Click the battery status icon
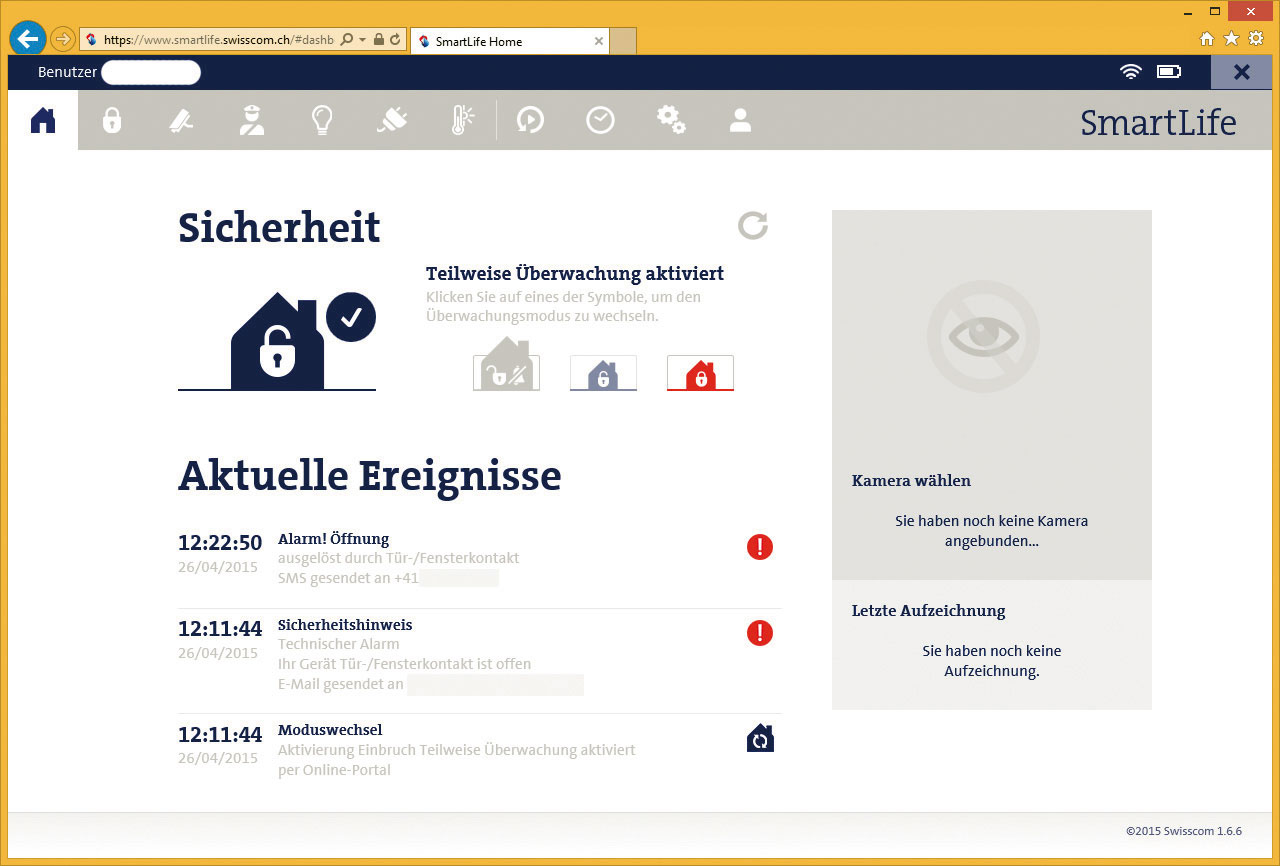The height and width of the screenshot is (866, 1280). 1169,72
